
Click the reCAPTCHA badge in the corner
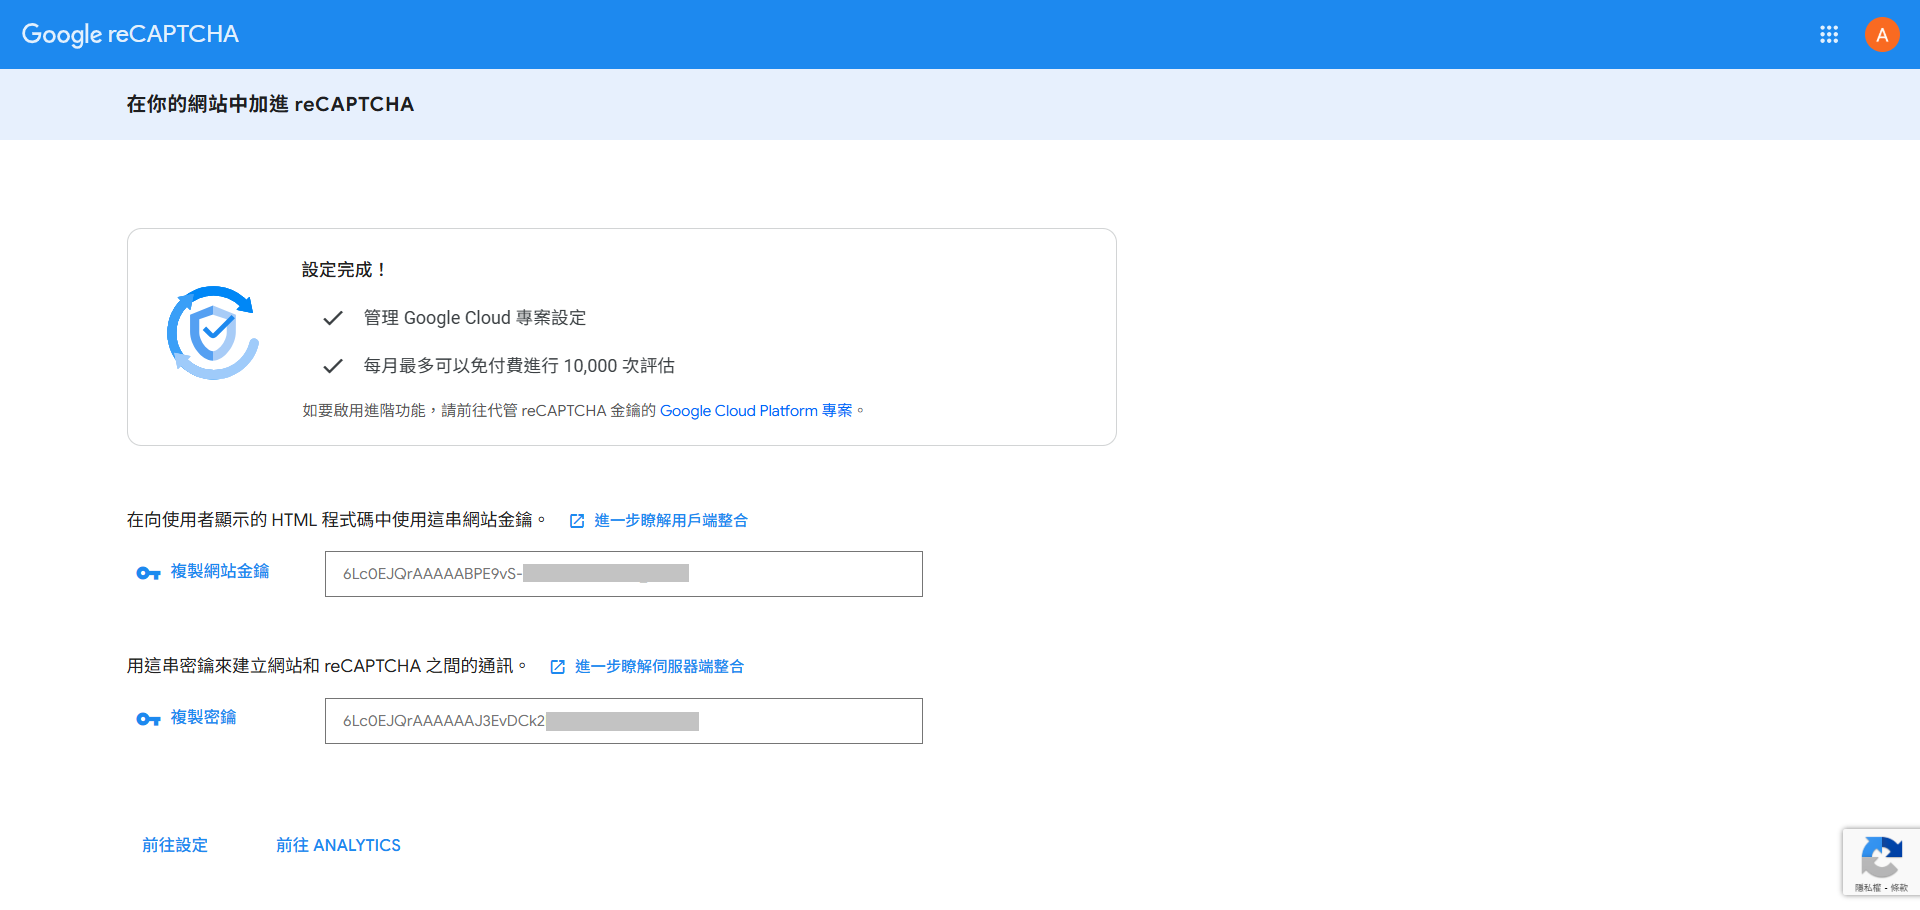(x=1881, y=862)
